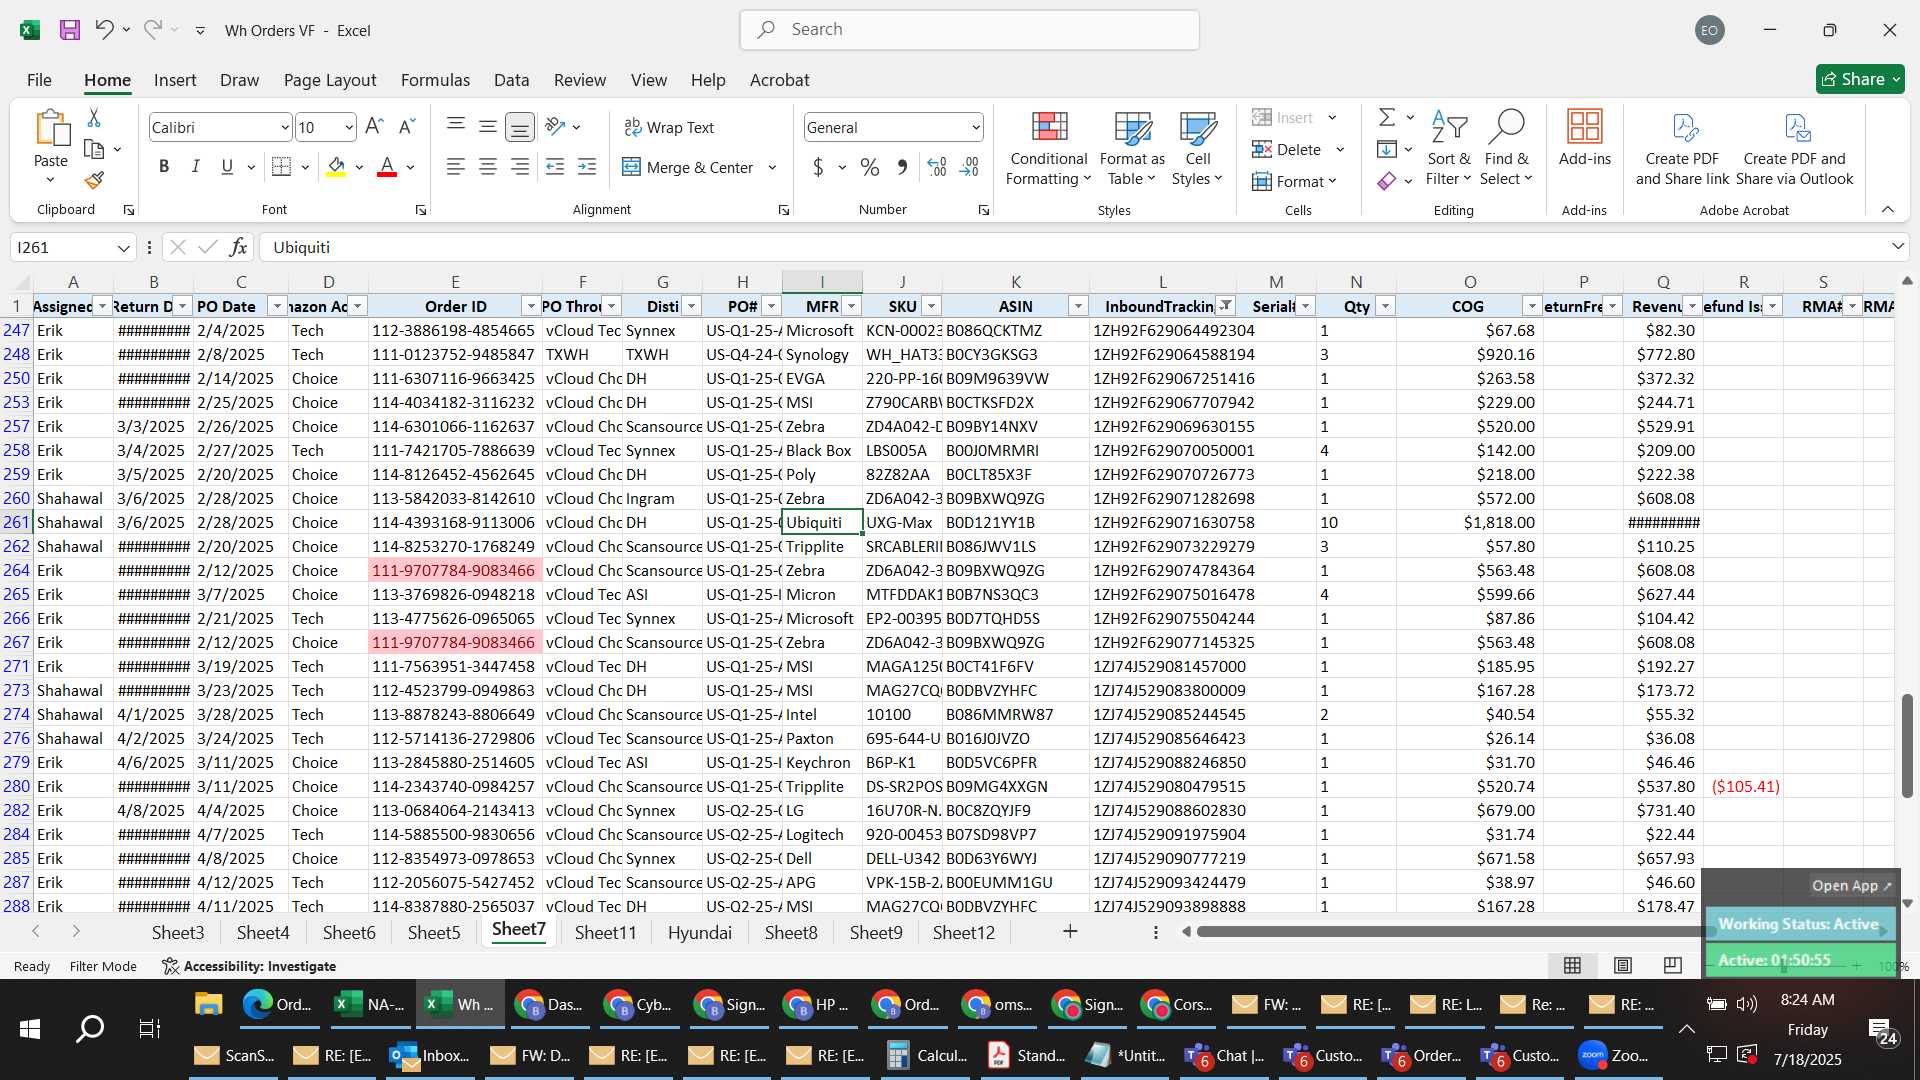1920x1080 pixels.
Task: Toggle Align Left for cell text
Action: point(455,167)
